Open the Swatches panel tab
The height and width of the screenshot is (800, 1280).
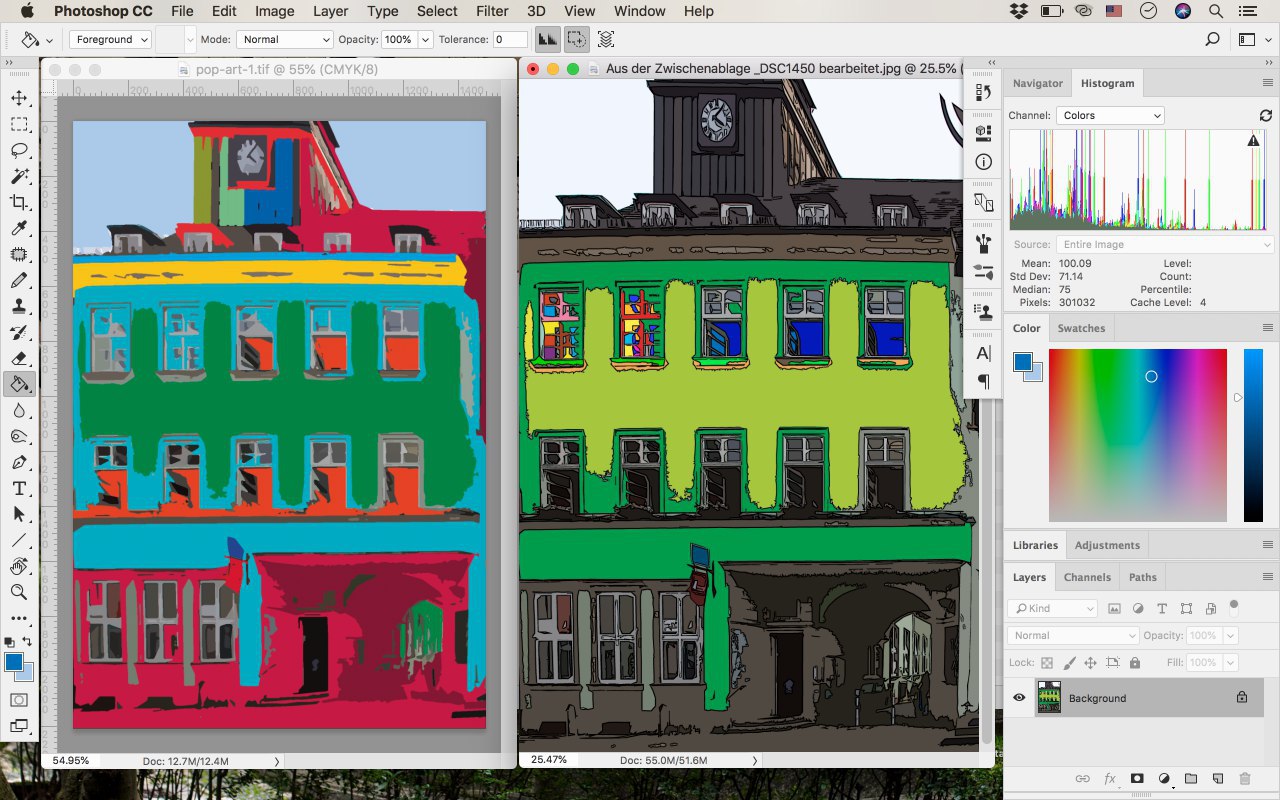1081,328
